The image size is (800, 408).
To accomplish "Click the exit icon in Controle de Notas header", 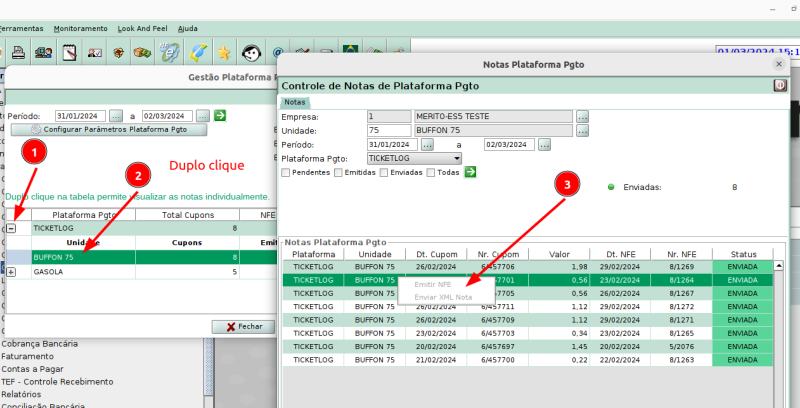I will [780, 86].
